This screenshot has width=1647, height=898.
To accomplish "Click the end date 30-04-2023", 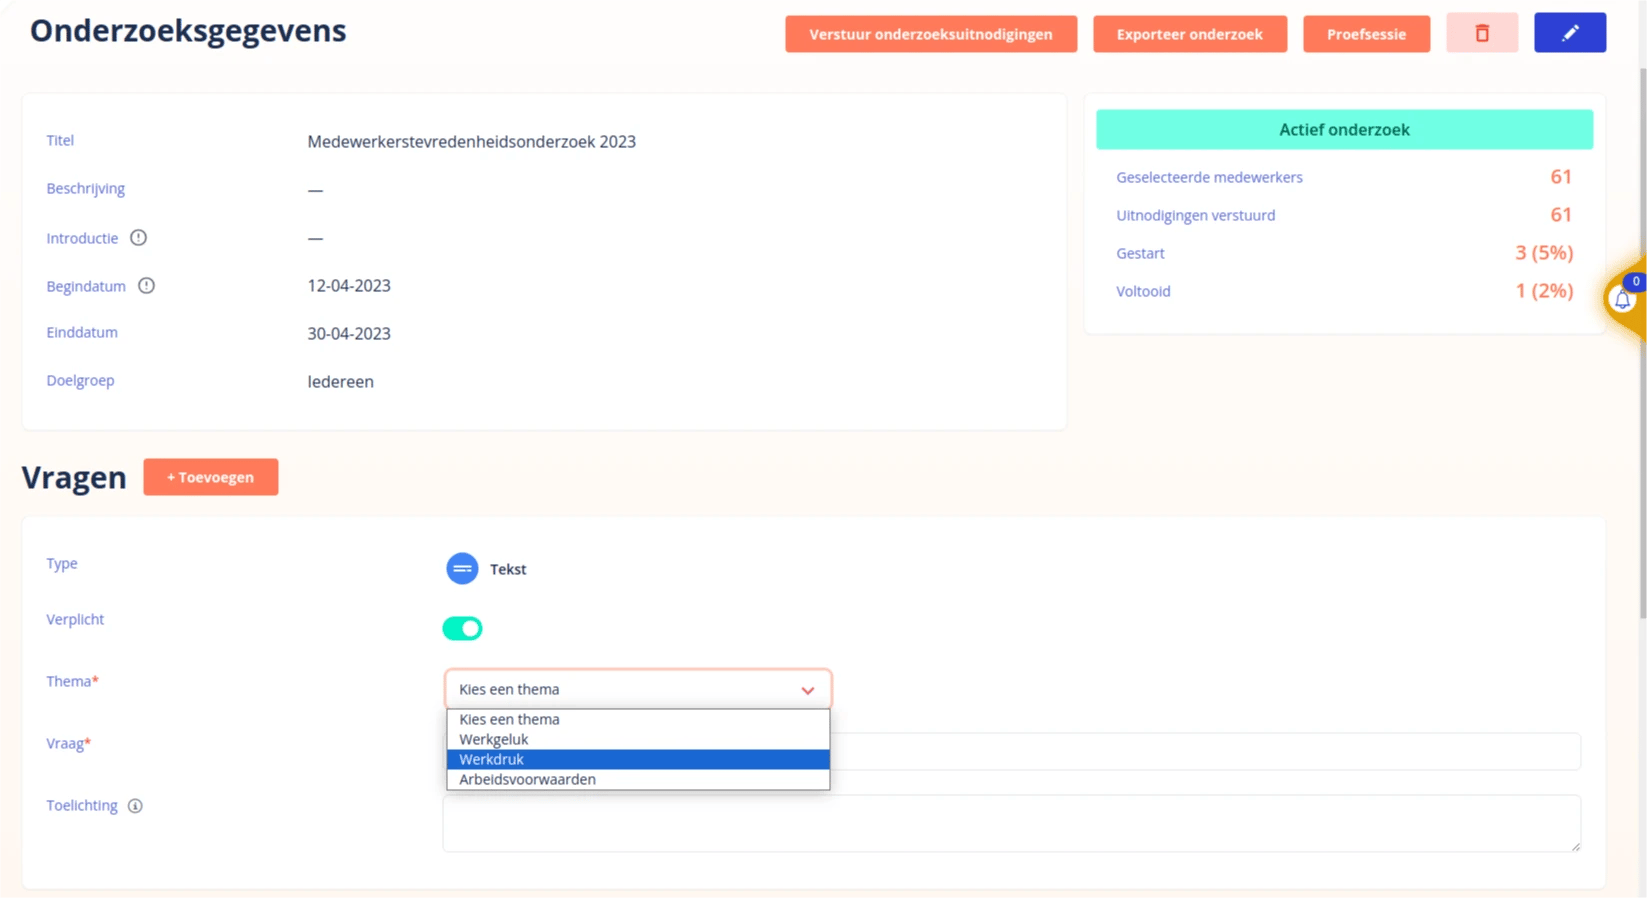I will [x=349, y=334].
